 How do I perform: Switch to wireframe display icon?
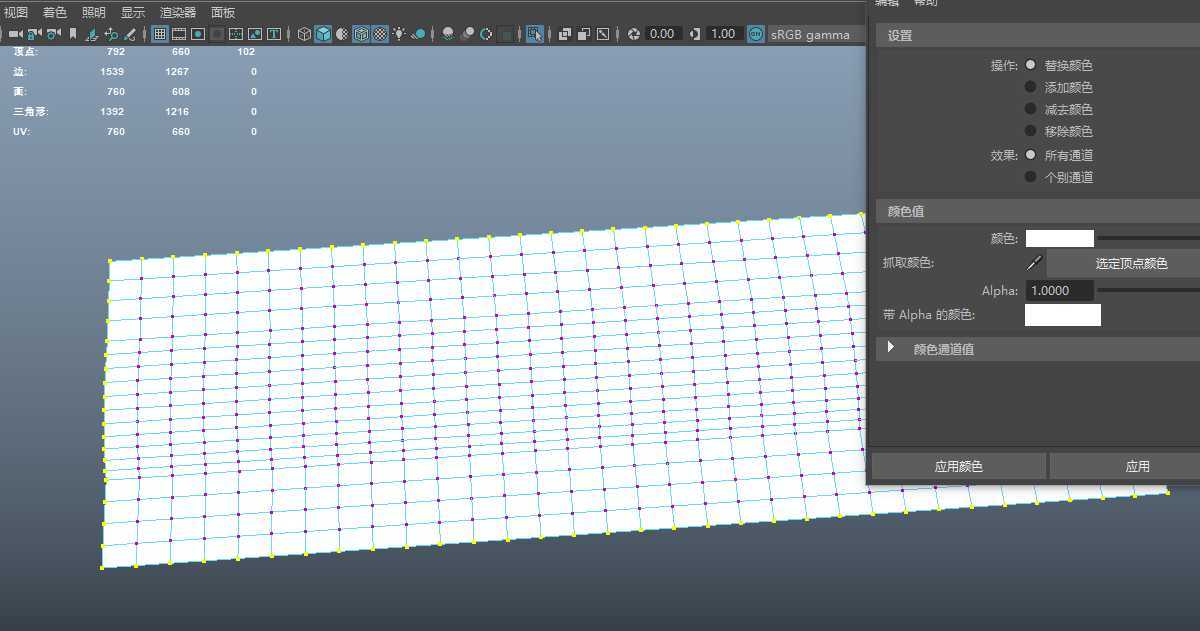pos(304,34)
